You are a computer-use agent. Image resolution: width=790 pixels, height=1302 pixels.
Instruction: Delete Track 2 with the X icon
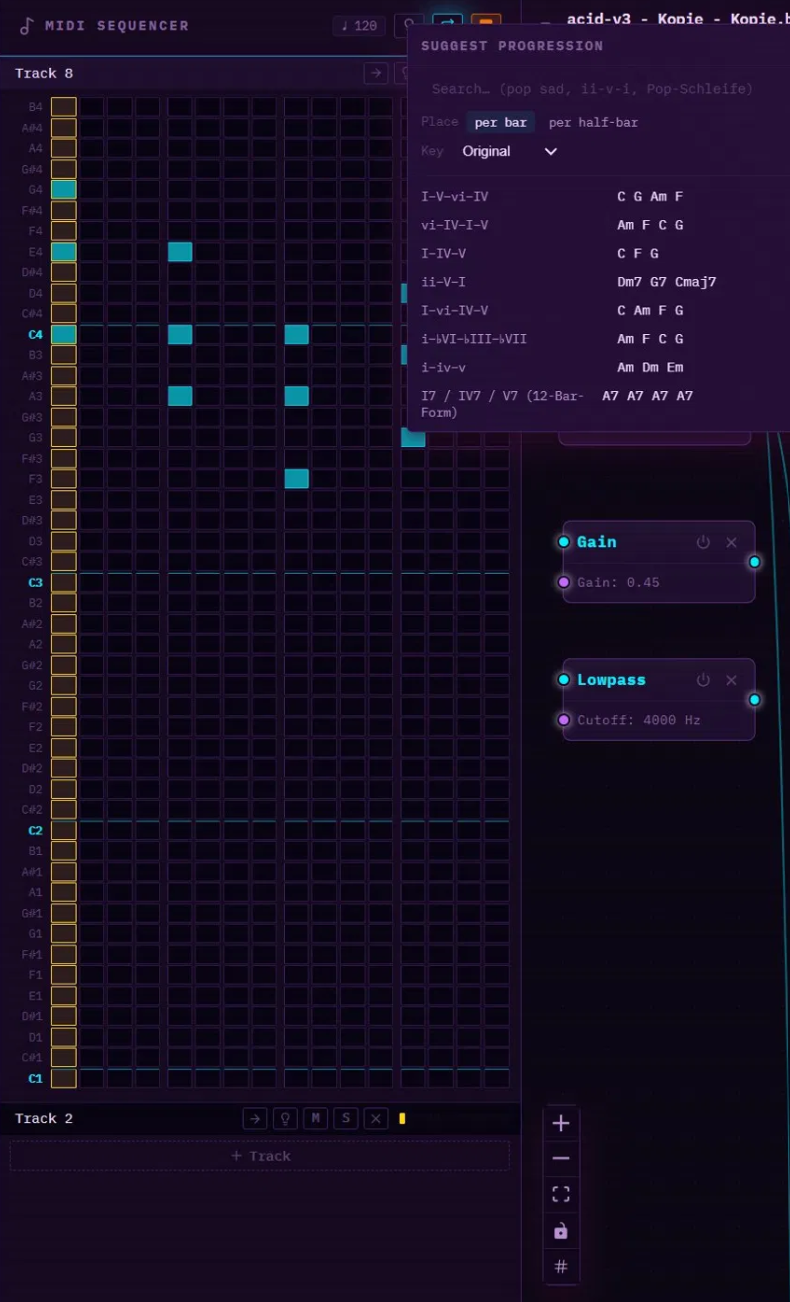coord(376,1118)
